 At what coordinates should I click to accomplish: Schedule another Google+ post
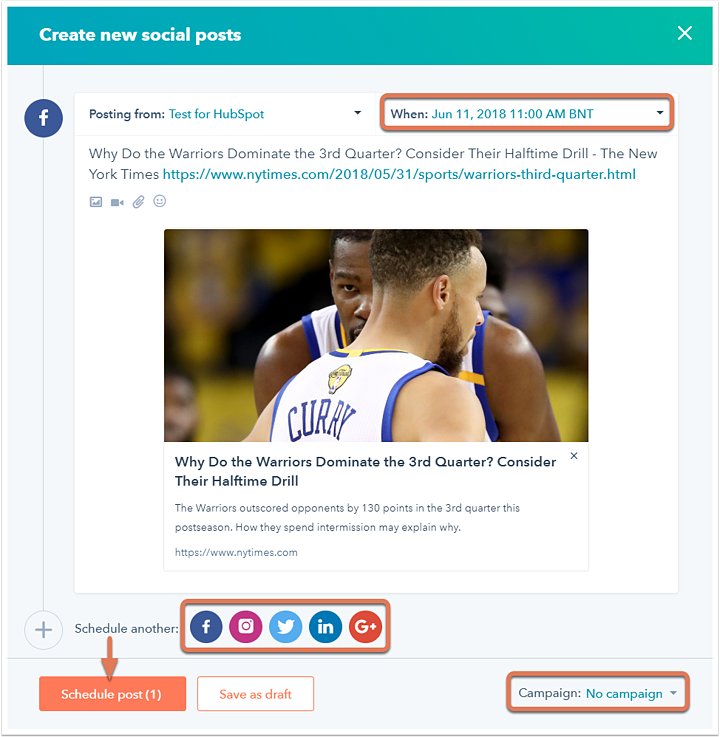365,627
